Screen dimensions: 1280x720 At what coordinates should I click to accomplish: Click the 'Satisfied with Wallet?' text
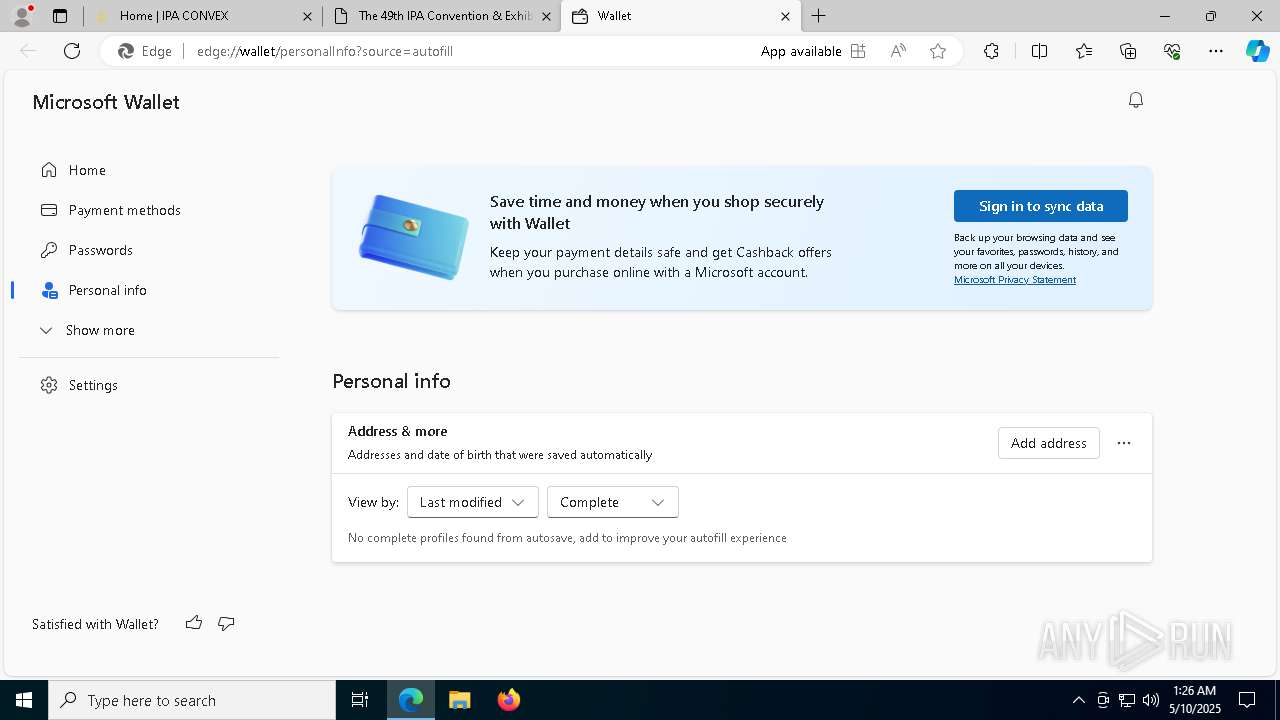click(95, 624)
